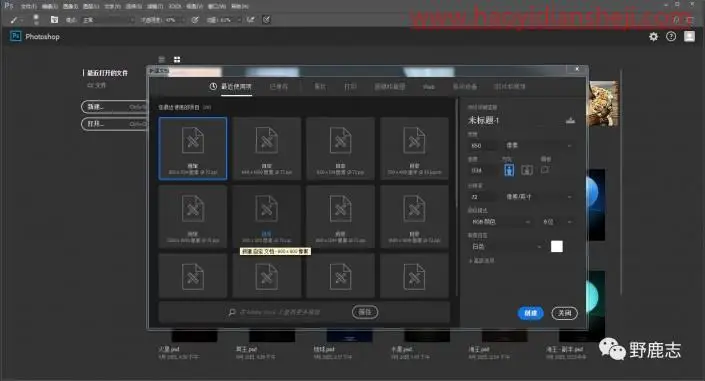Open the 图层 menu
The width and height of the screenshot is (705, 381).
[91, 6]
